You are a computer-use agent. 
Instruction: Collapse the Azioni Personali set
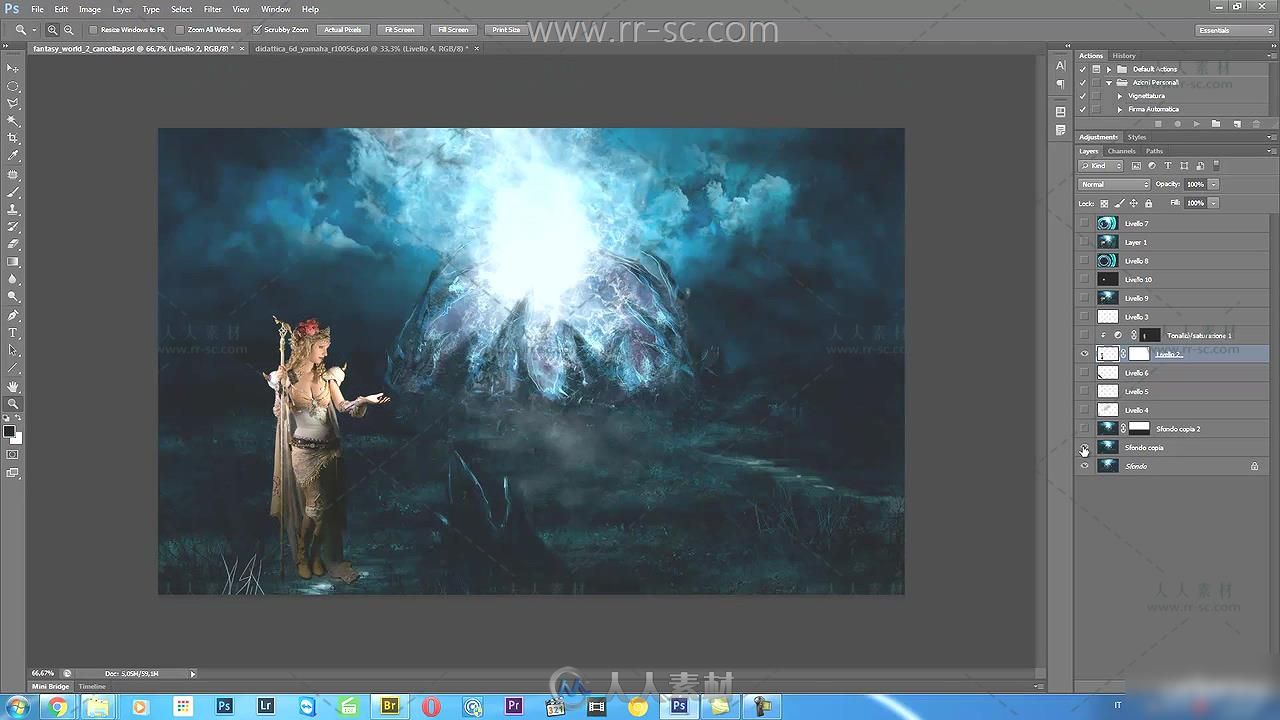click(x=1109, y=82)
